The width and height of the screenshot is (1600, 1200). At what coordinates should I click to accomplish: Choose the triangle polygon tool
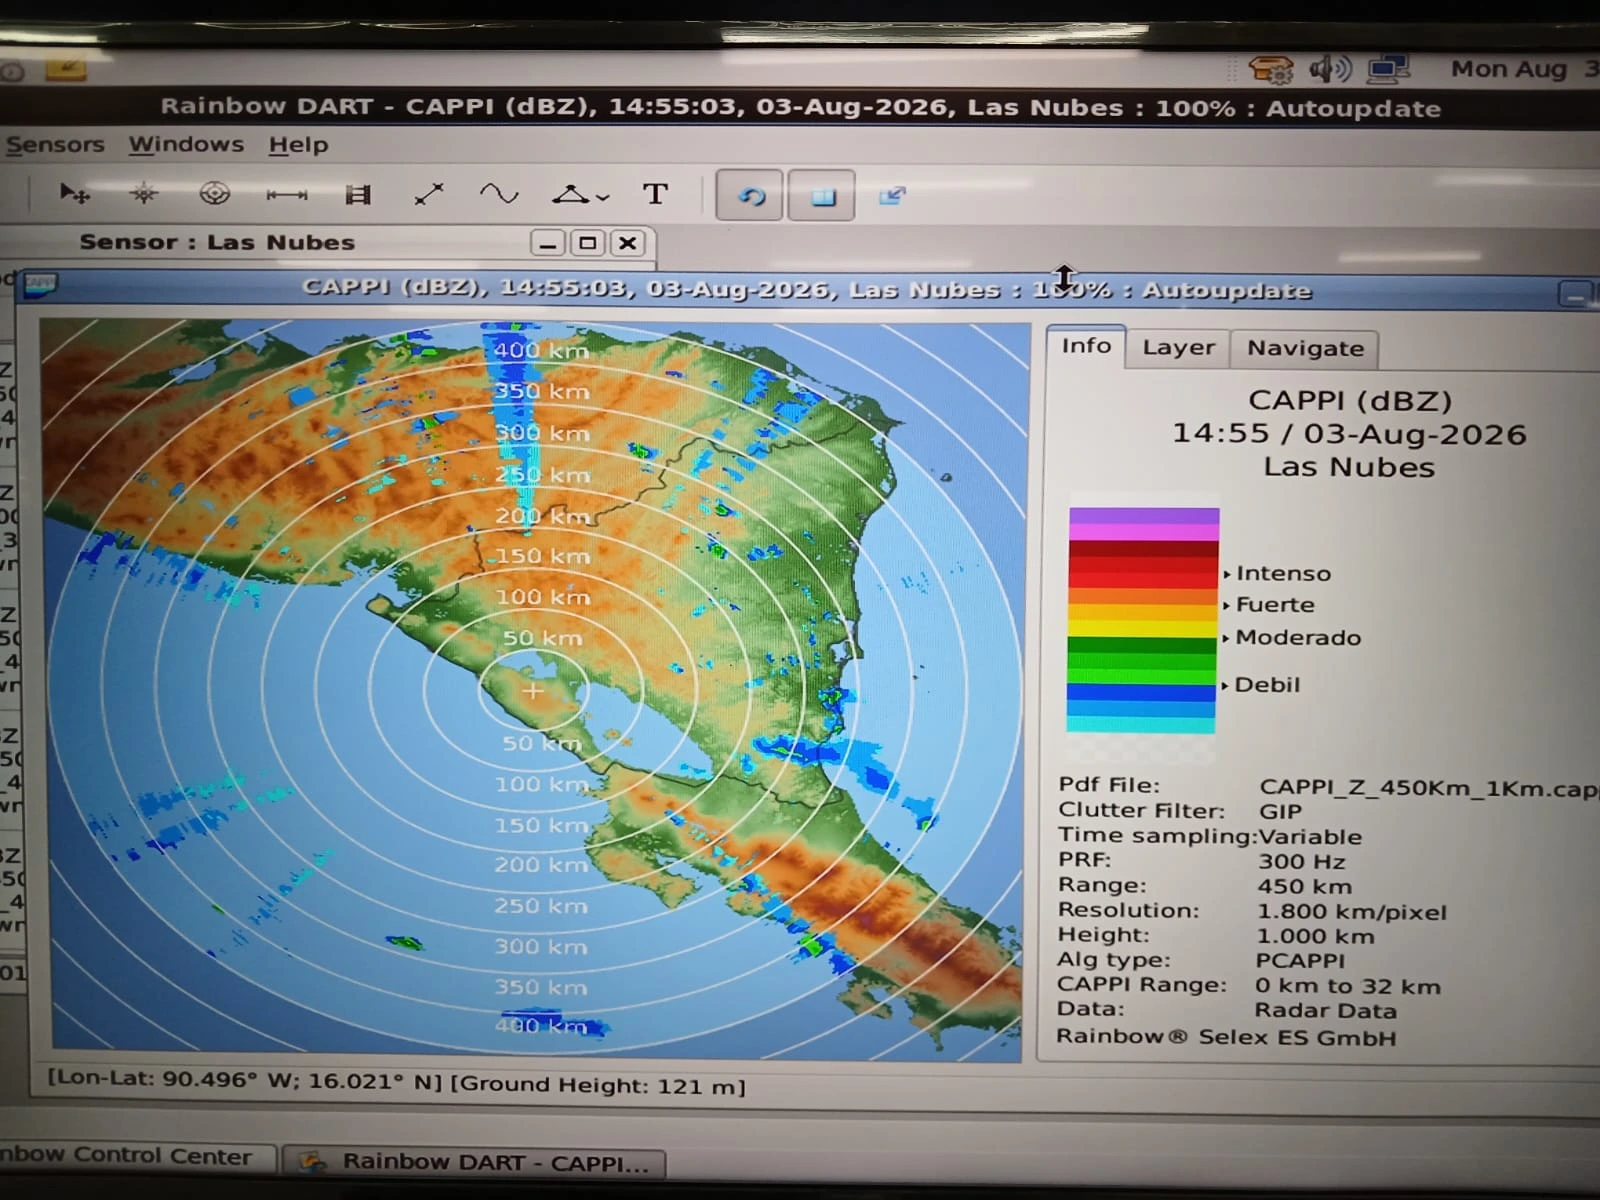pyautogui.click(x=571, y=194)
